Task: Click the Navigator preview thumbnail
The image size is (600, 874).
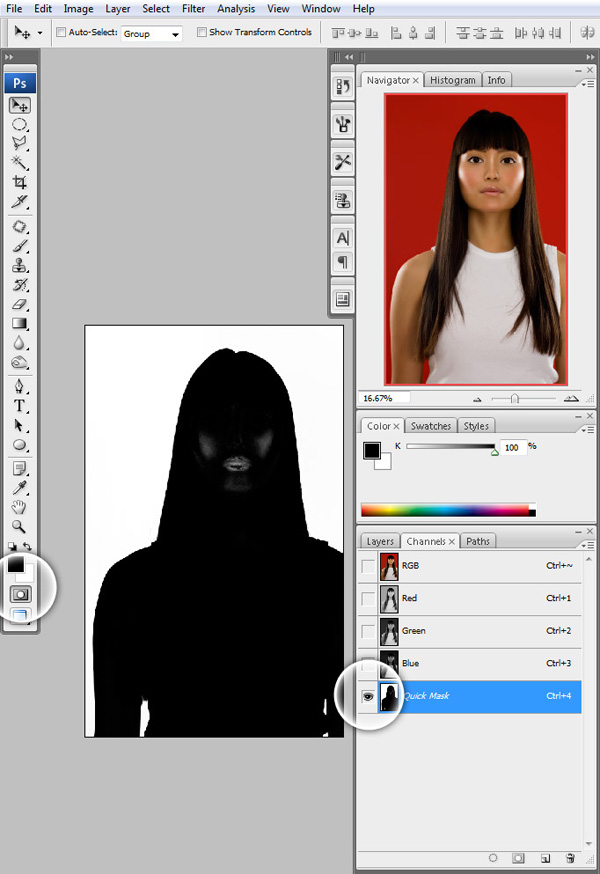Action: [x=476, y=239]
